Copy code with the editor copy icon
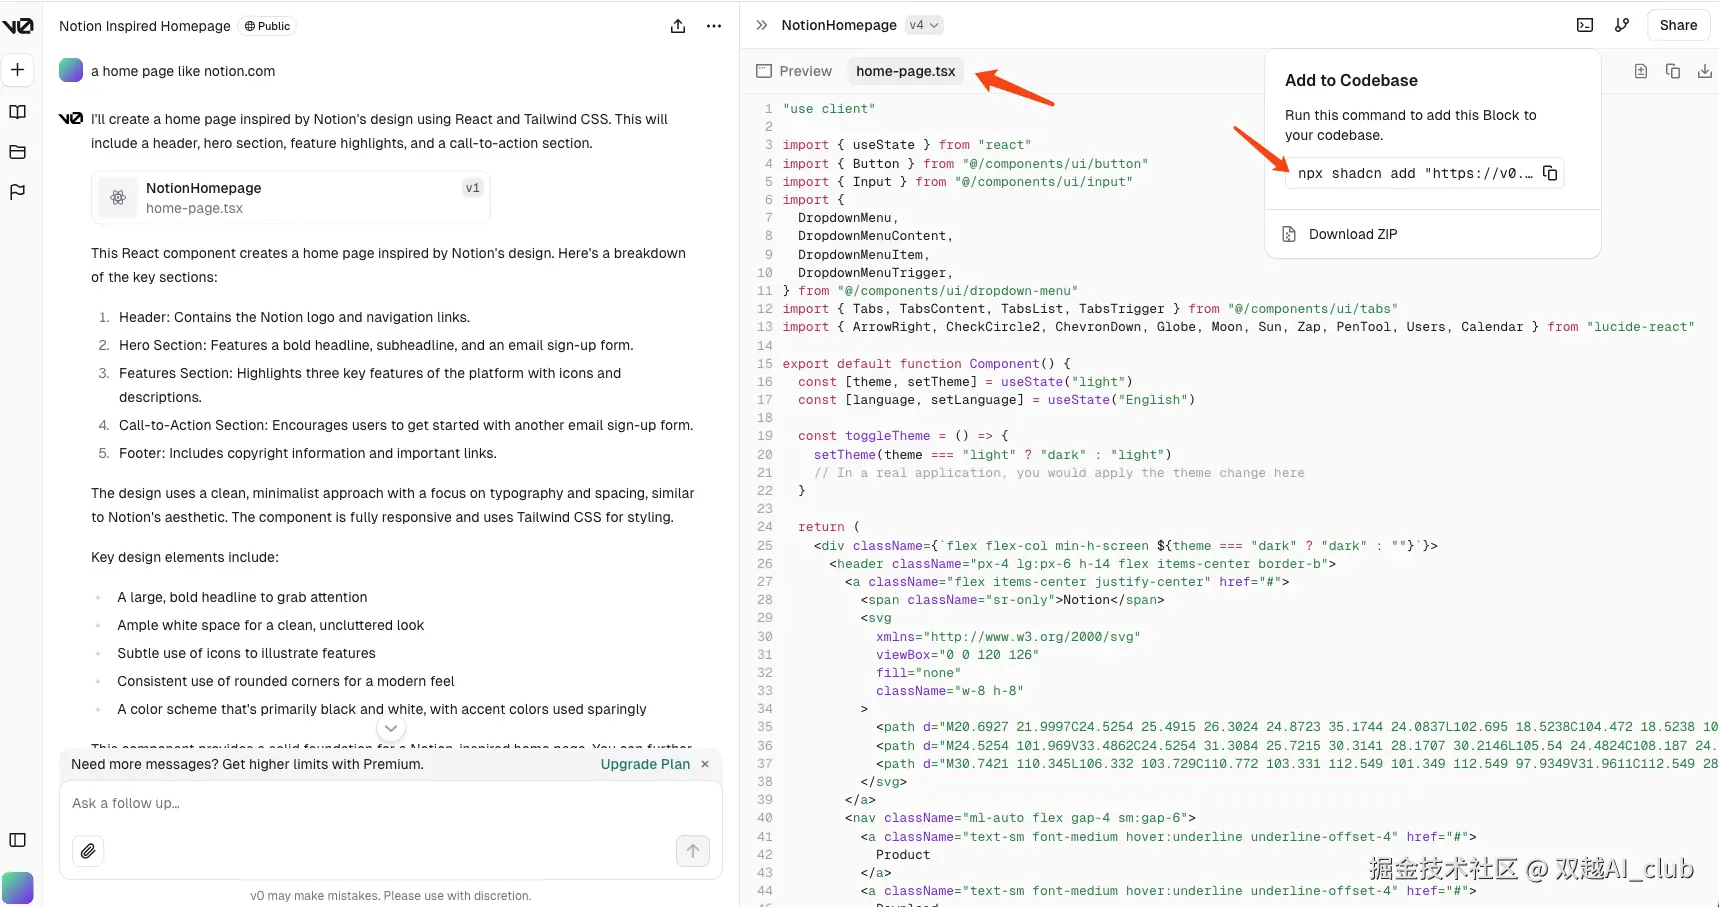1719x907 pixels. (1673, 71)
